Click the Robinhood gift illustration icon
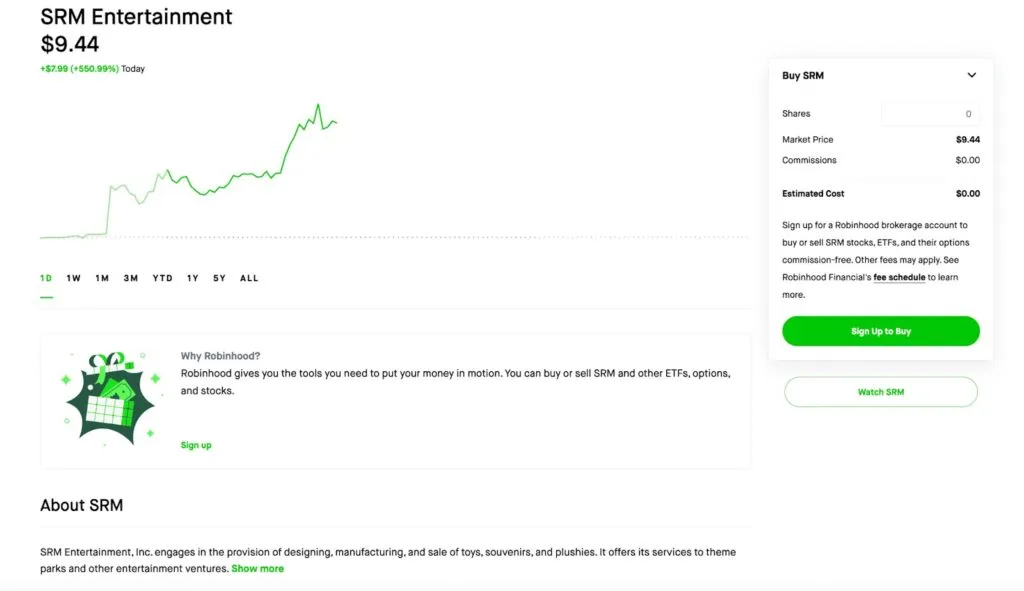This screenshot has height=591, width=1024. pyautogui.click(x=108, y=398)
